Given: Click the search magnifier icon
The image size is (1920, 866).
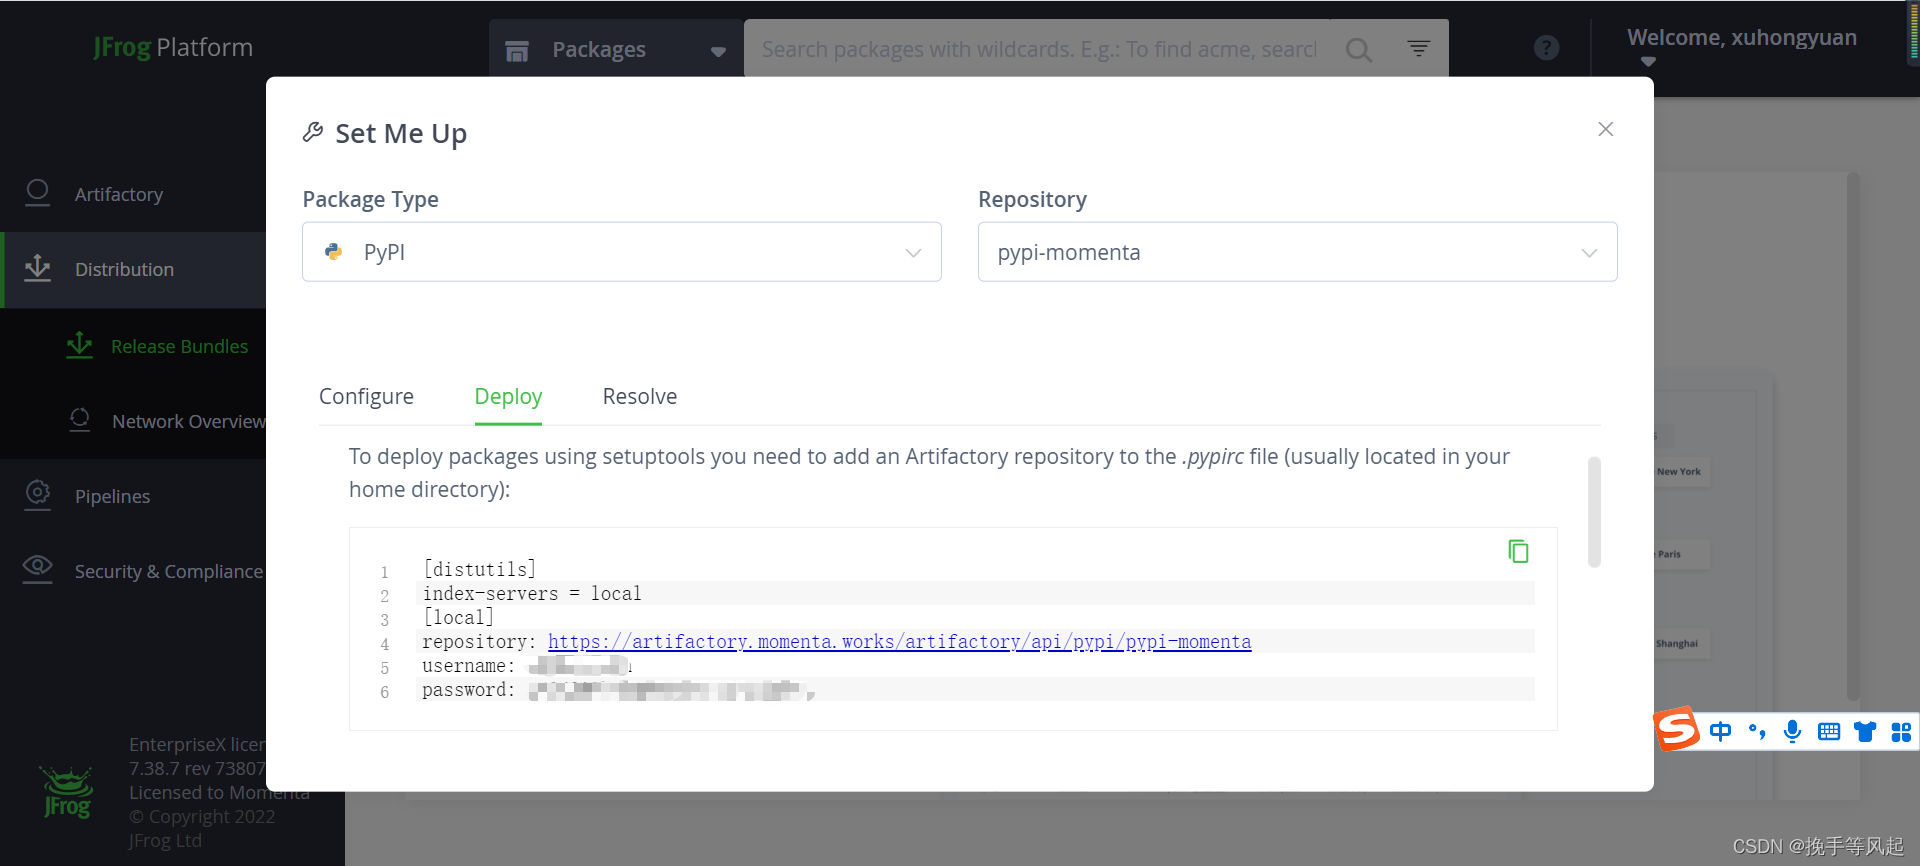Looking at the screenshot, I should [1358, 49].
